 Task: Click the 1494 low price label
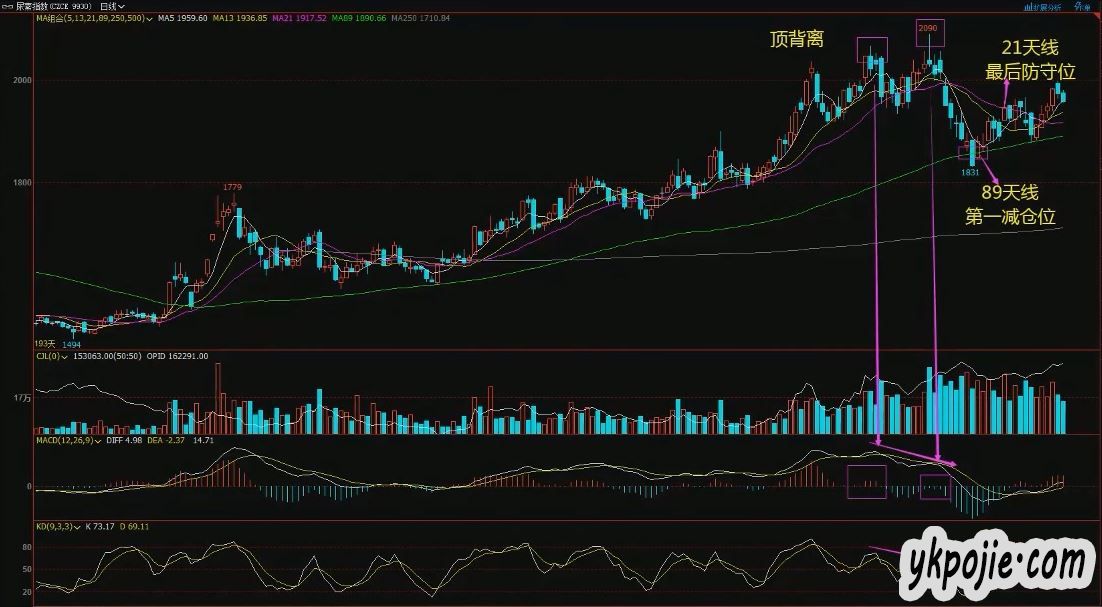72,343
